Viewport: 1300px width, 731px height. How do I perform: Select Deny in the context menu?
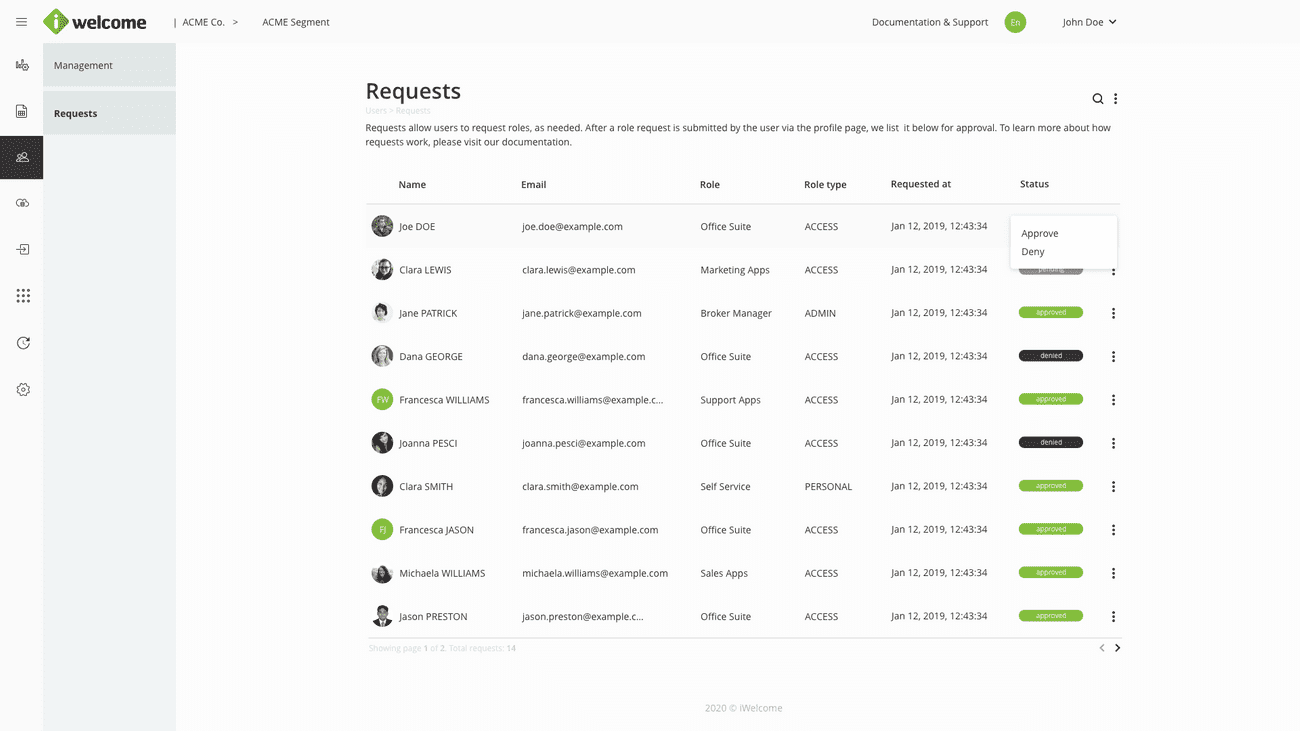1033,252
